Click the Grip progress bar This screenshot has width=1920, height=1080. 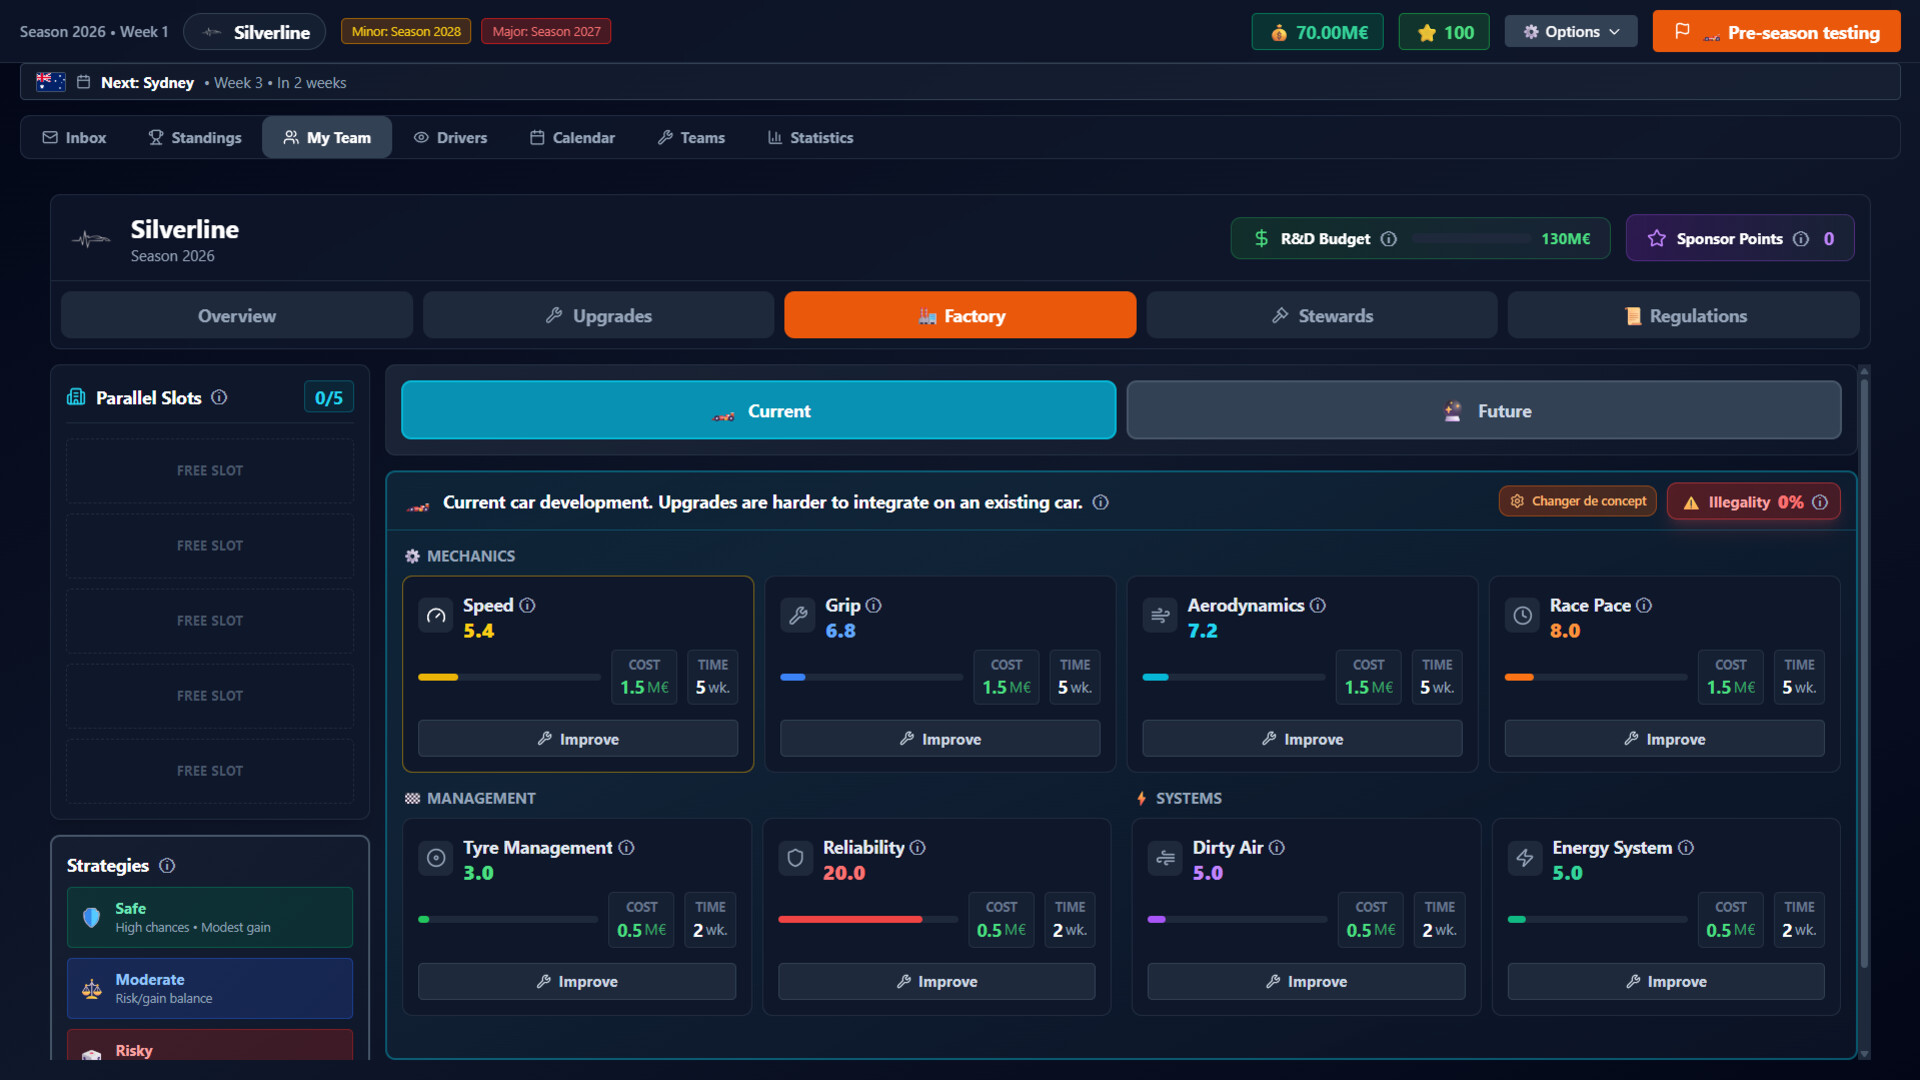tap(870, 677)
